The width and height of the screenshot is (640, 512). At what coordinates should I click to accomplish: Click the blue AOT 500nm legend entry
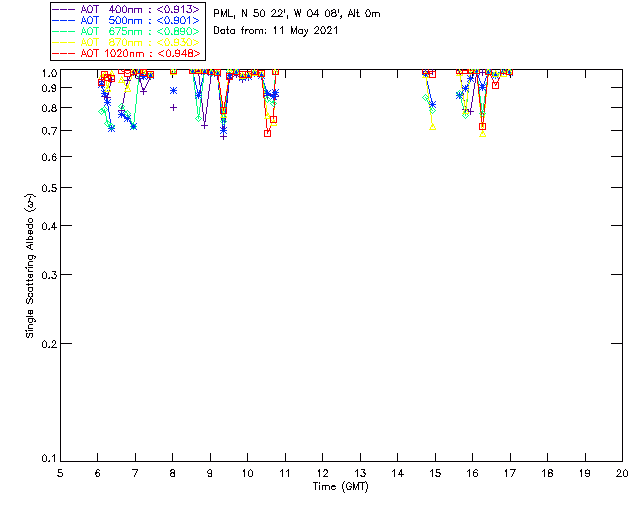pyautogui.click(x=127, y=20)
